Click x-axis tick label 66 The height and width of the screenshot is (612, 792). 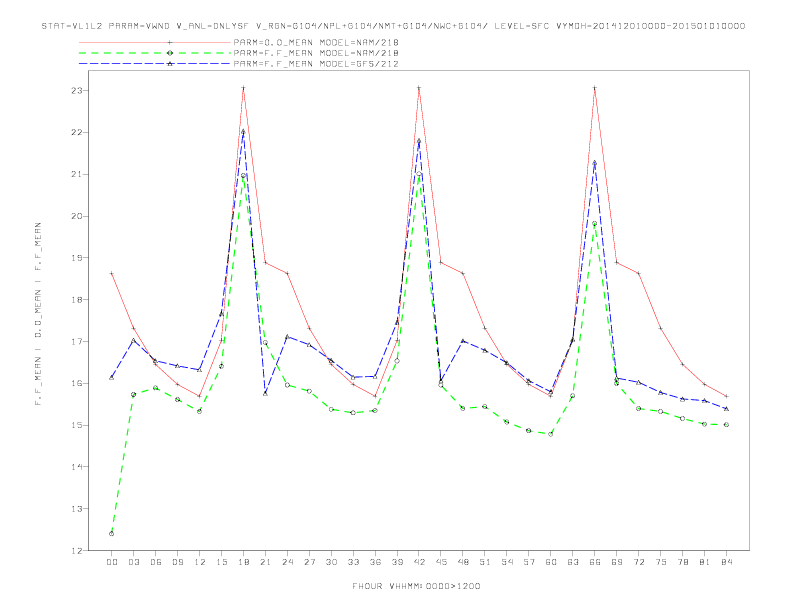click(x=595, y=562)
